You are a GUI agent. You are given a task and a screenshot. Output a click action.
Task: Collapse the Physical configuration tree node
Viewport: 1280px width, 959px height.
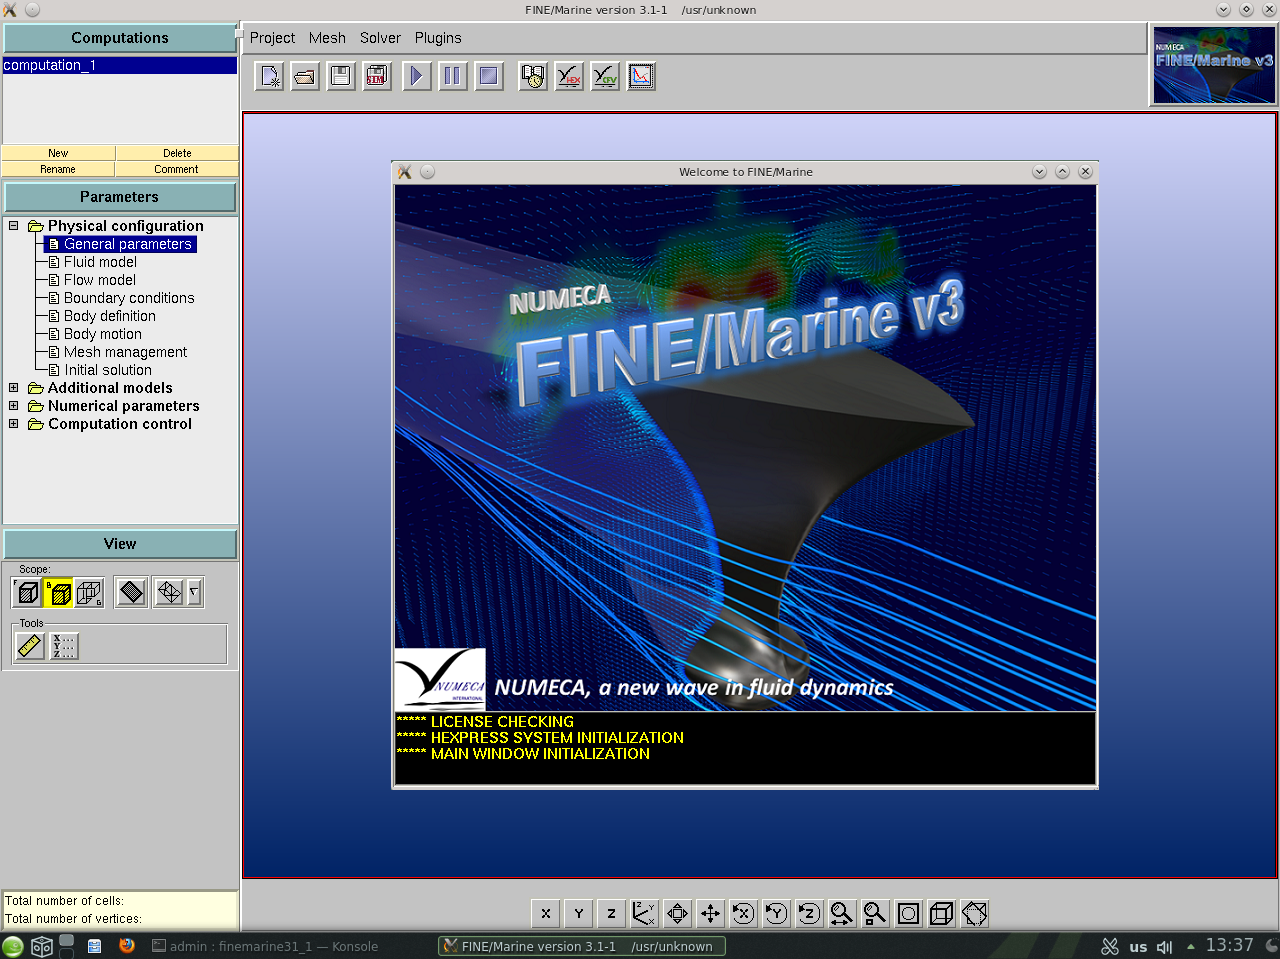14,226
